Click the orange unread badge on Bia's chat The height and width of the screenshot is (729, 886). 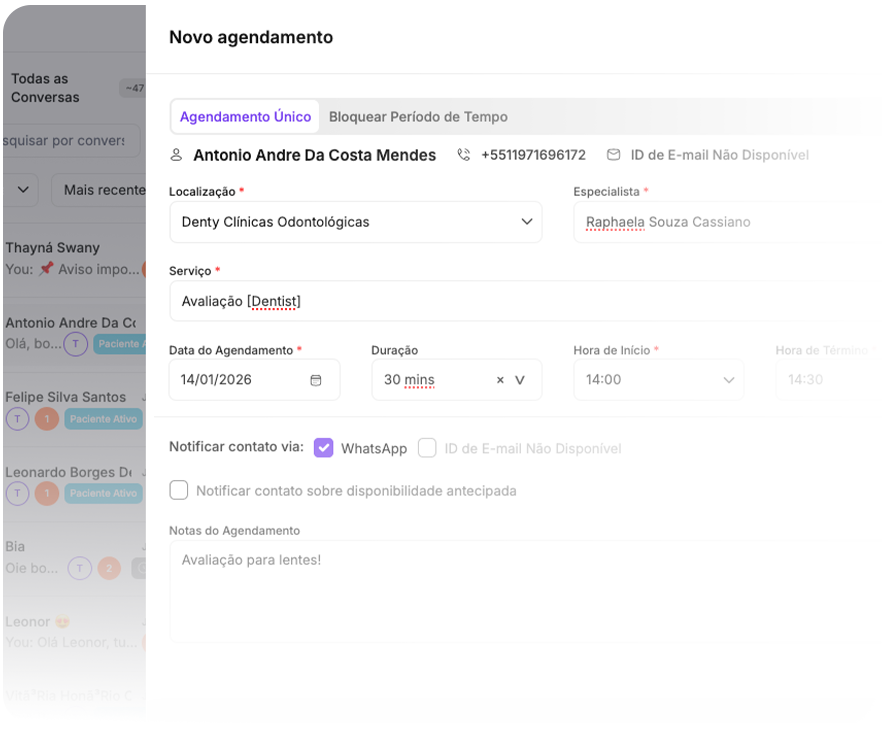(x=109, y=568)
